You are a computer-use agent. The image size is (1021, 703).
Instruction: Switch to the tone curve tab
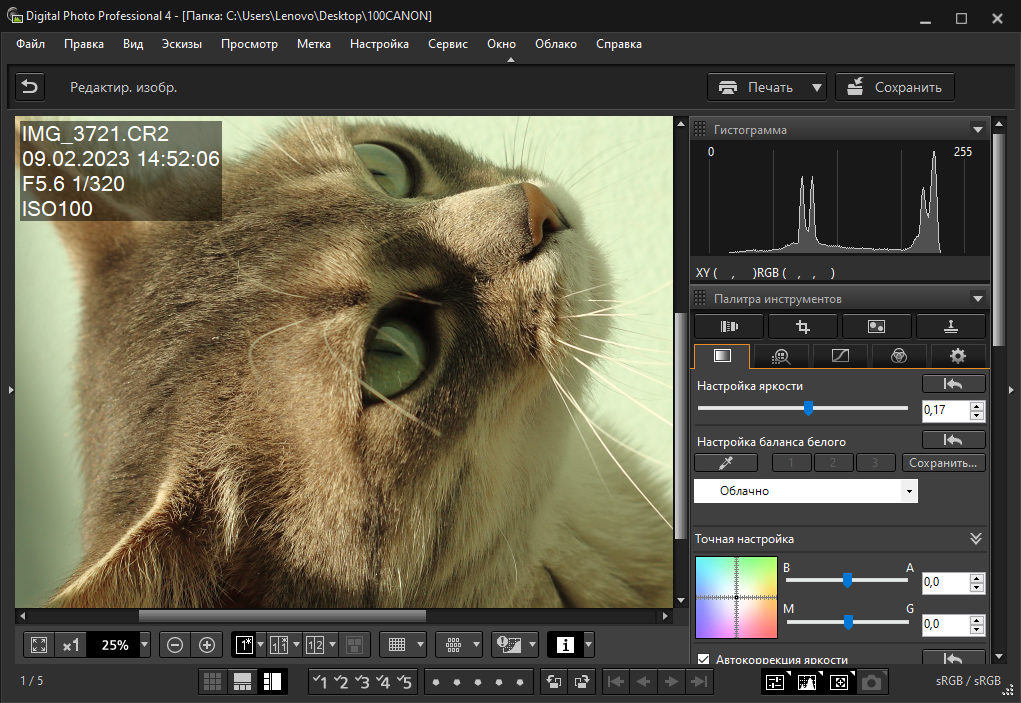[x=840, y=356]
